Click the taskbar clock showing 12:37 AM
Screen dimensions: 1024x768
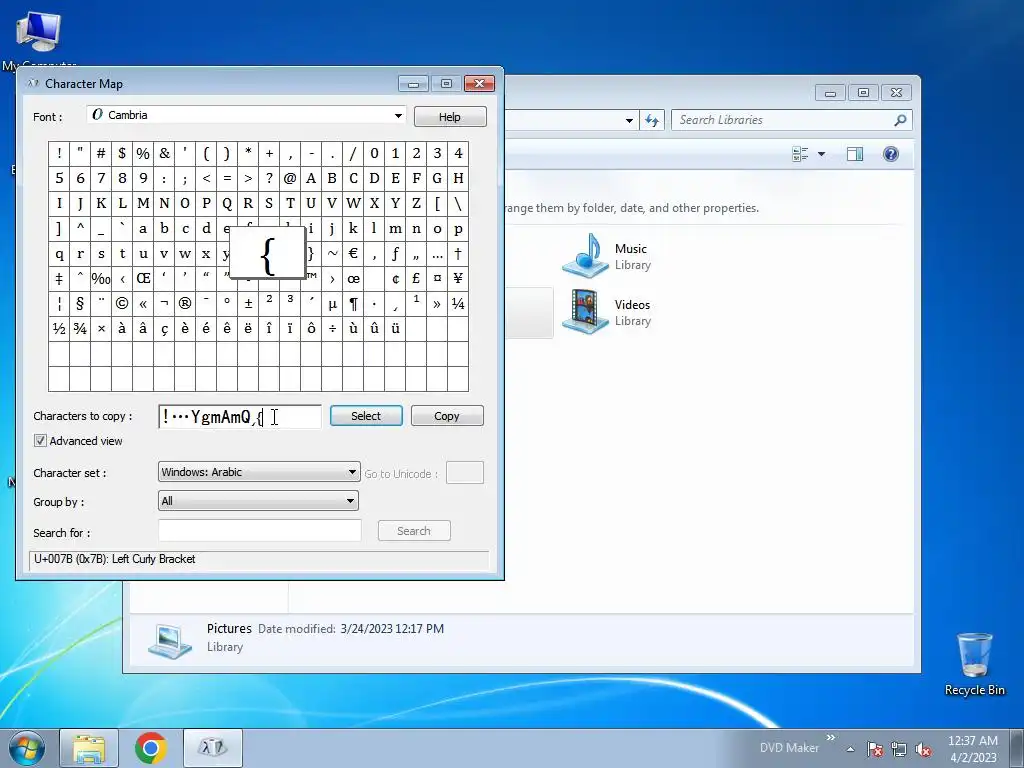[x=973, y=749]
